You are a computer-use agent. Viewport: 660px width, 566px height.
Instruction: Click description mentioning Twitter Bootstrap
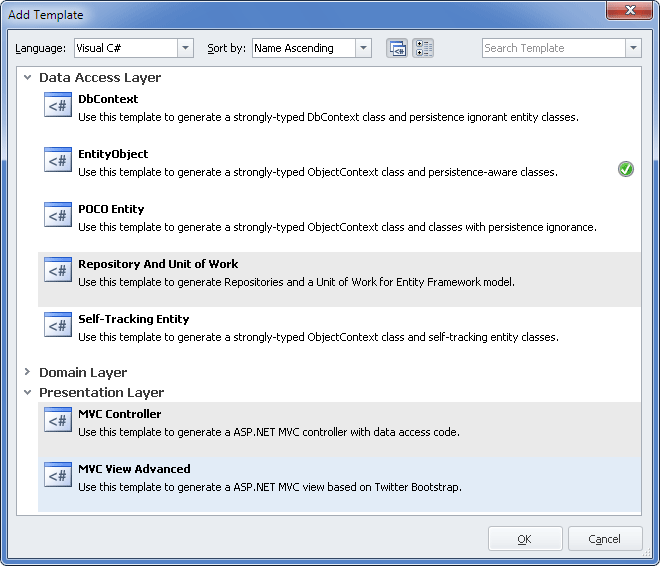tap(270, 487)
